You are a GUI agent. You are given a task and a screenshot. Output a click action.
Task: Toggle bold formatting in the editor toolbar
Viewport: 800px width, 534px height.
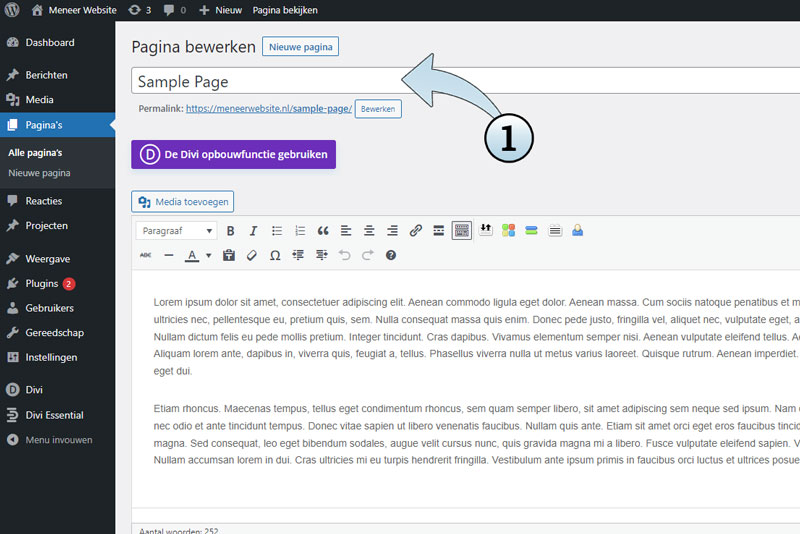[x=231, y=231]
